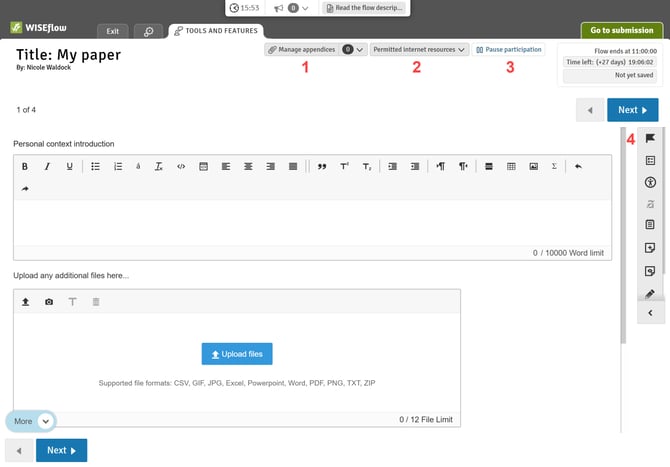Image resolution: width=670 pixels, height=467 pixels.
Task: Open the search/magnifier tab
Action: [149, 31]
